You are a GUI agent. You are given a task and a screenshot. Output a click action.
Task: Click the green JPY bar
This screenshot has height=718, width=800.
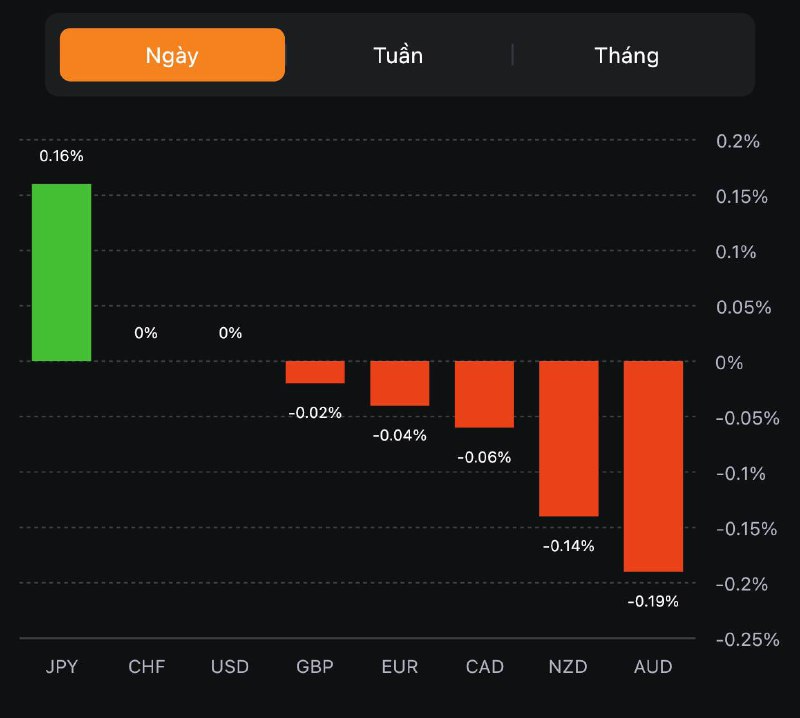(x=61, y=272)
